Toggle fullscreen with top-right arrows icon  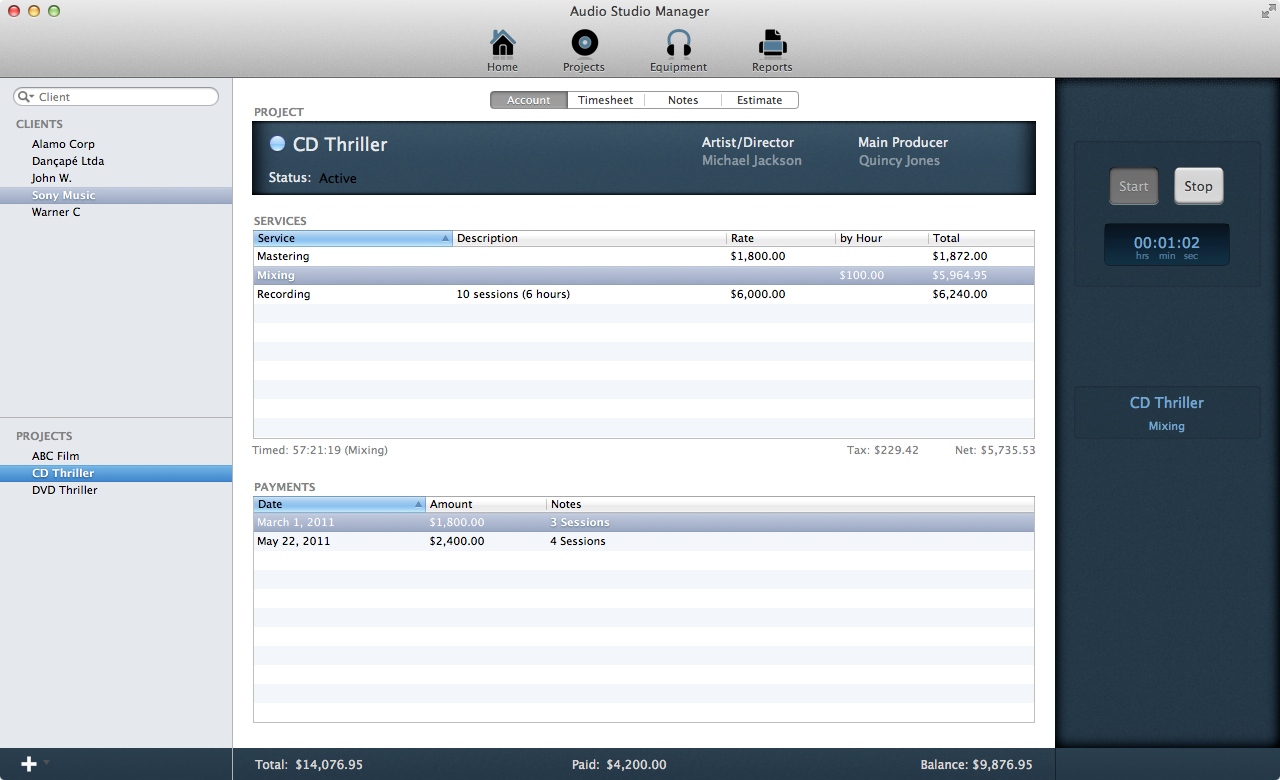(x=1269, y=12)
